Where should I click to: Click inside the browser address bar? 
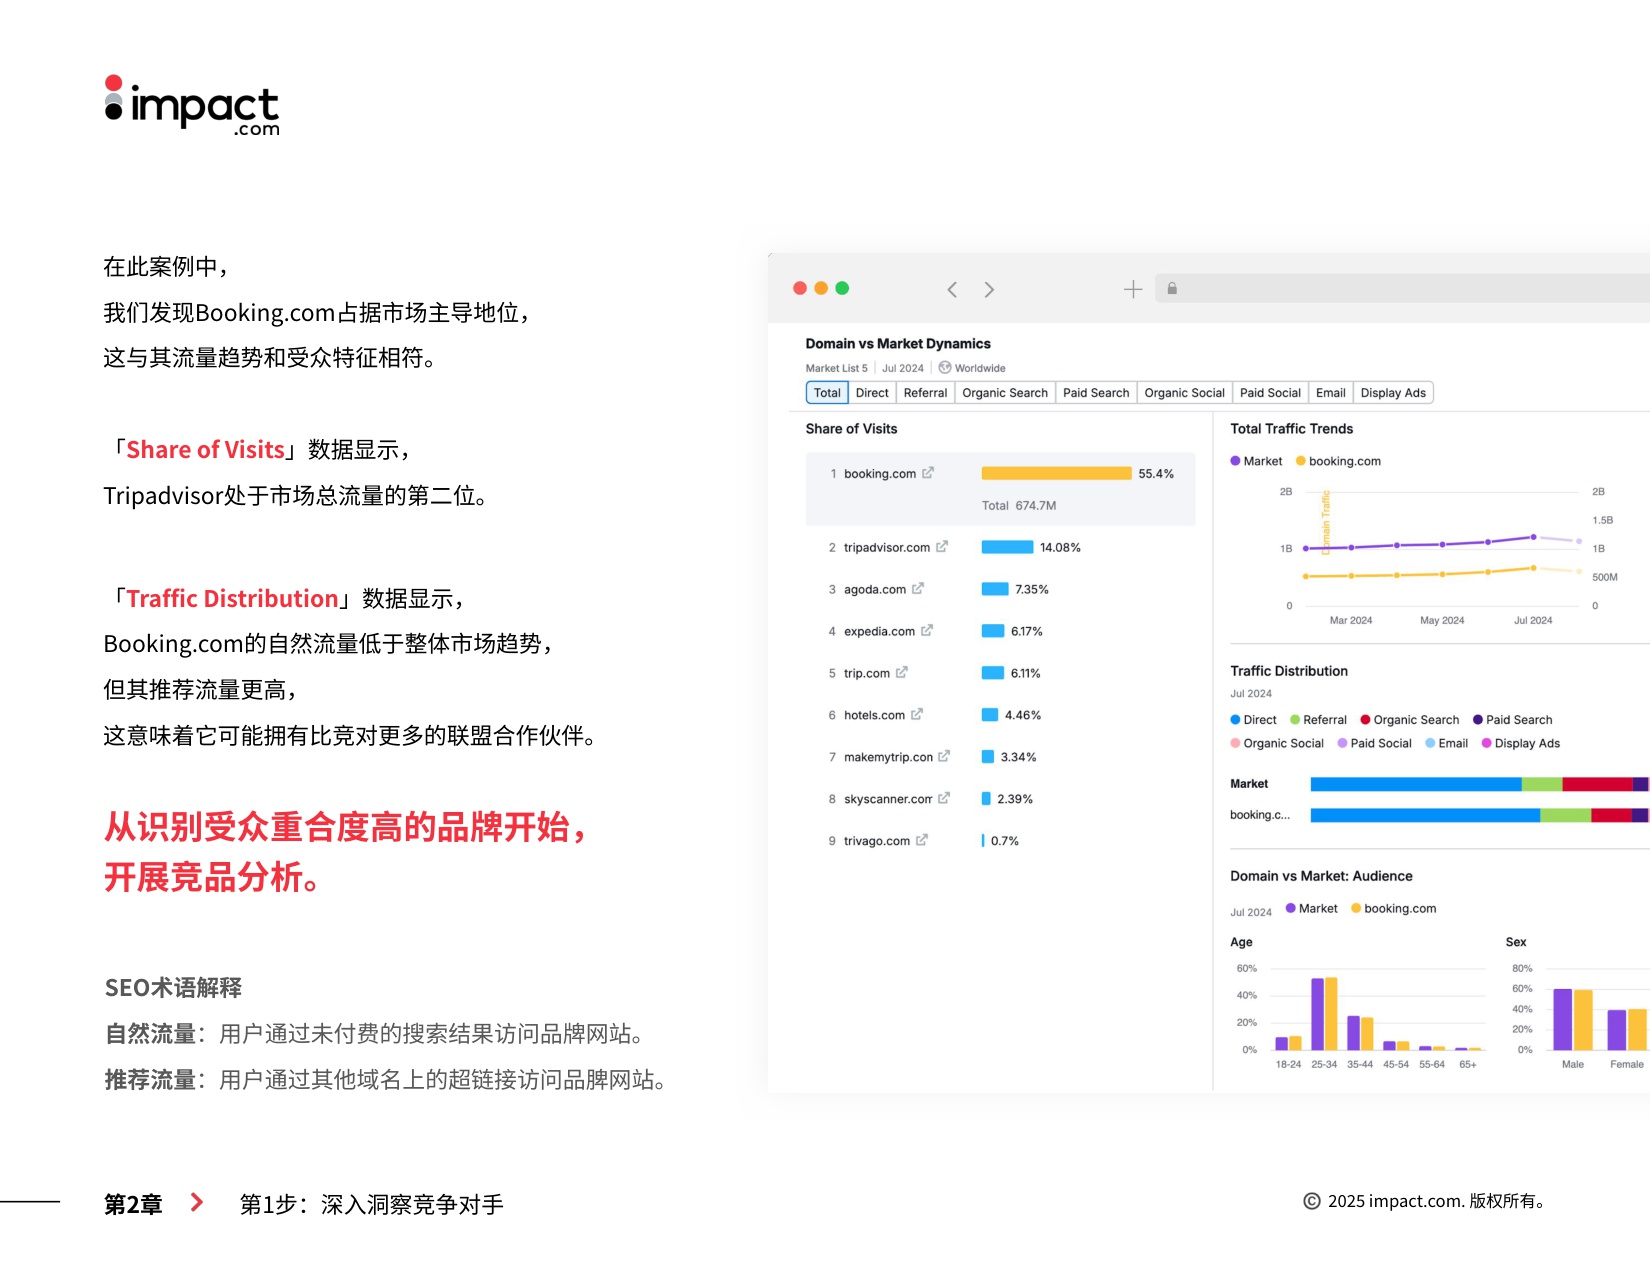click(x=1350, y=288)
